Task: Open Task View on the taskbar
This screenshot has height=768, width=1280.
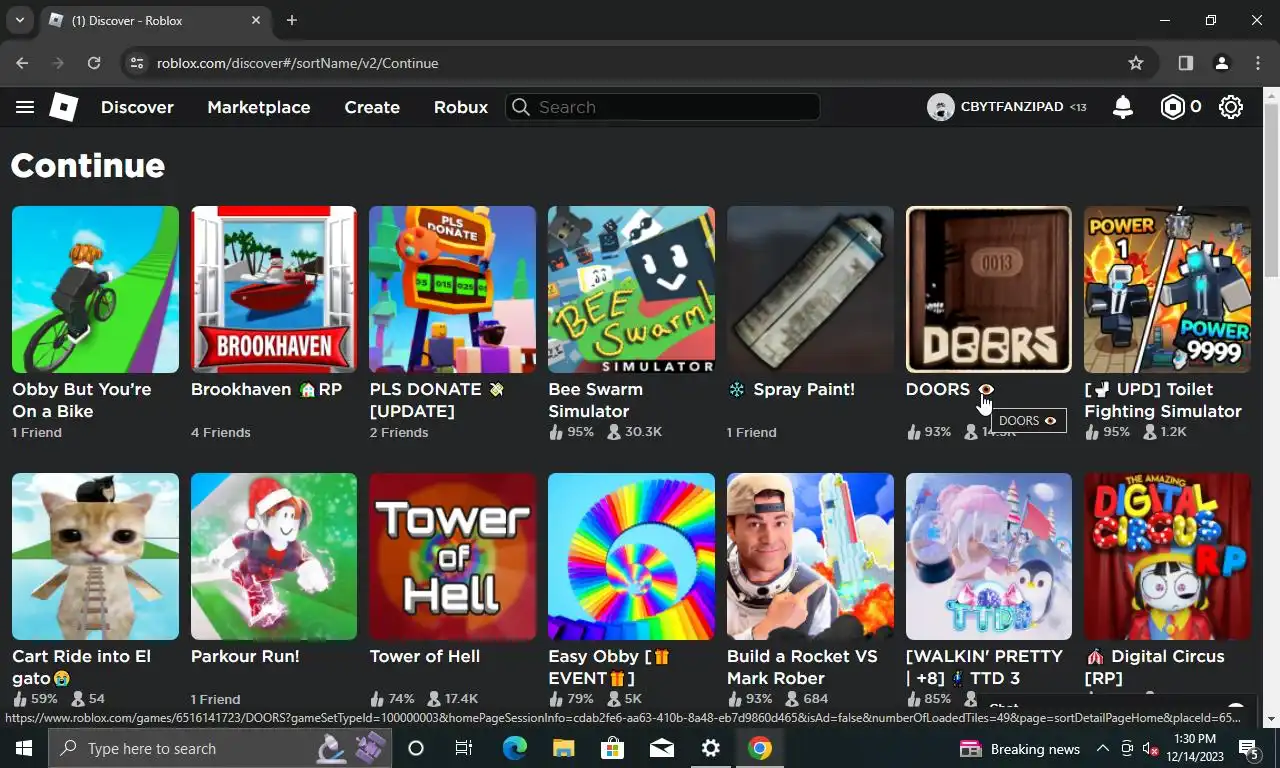Action: [464, 748]
